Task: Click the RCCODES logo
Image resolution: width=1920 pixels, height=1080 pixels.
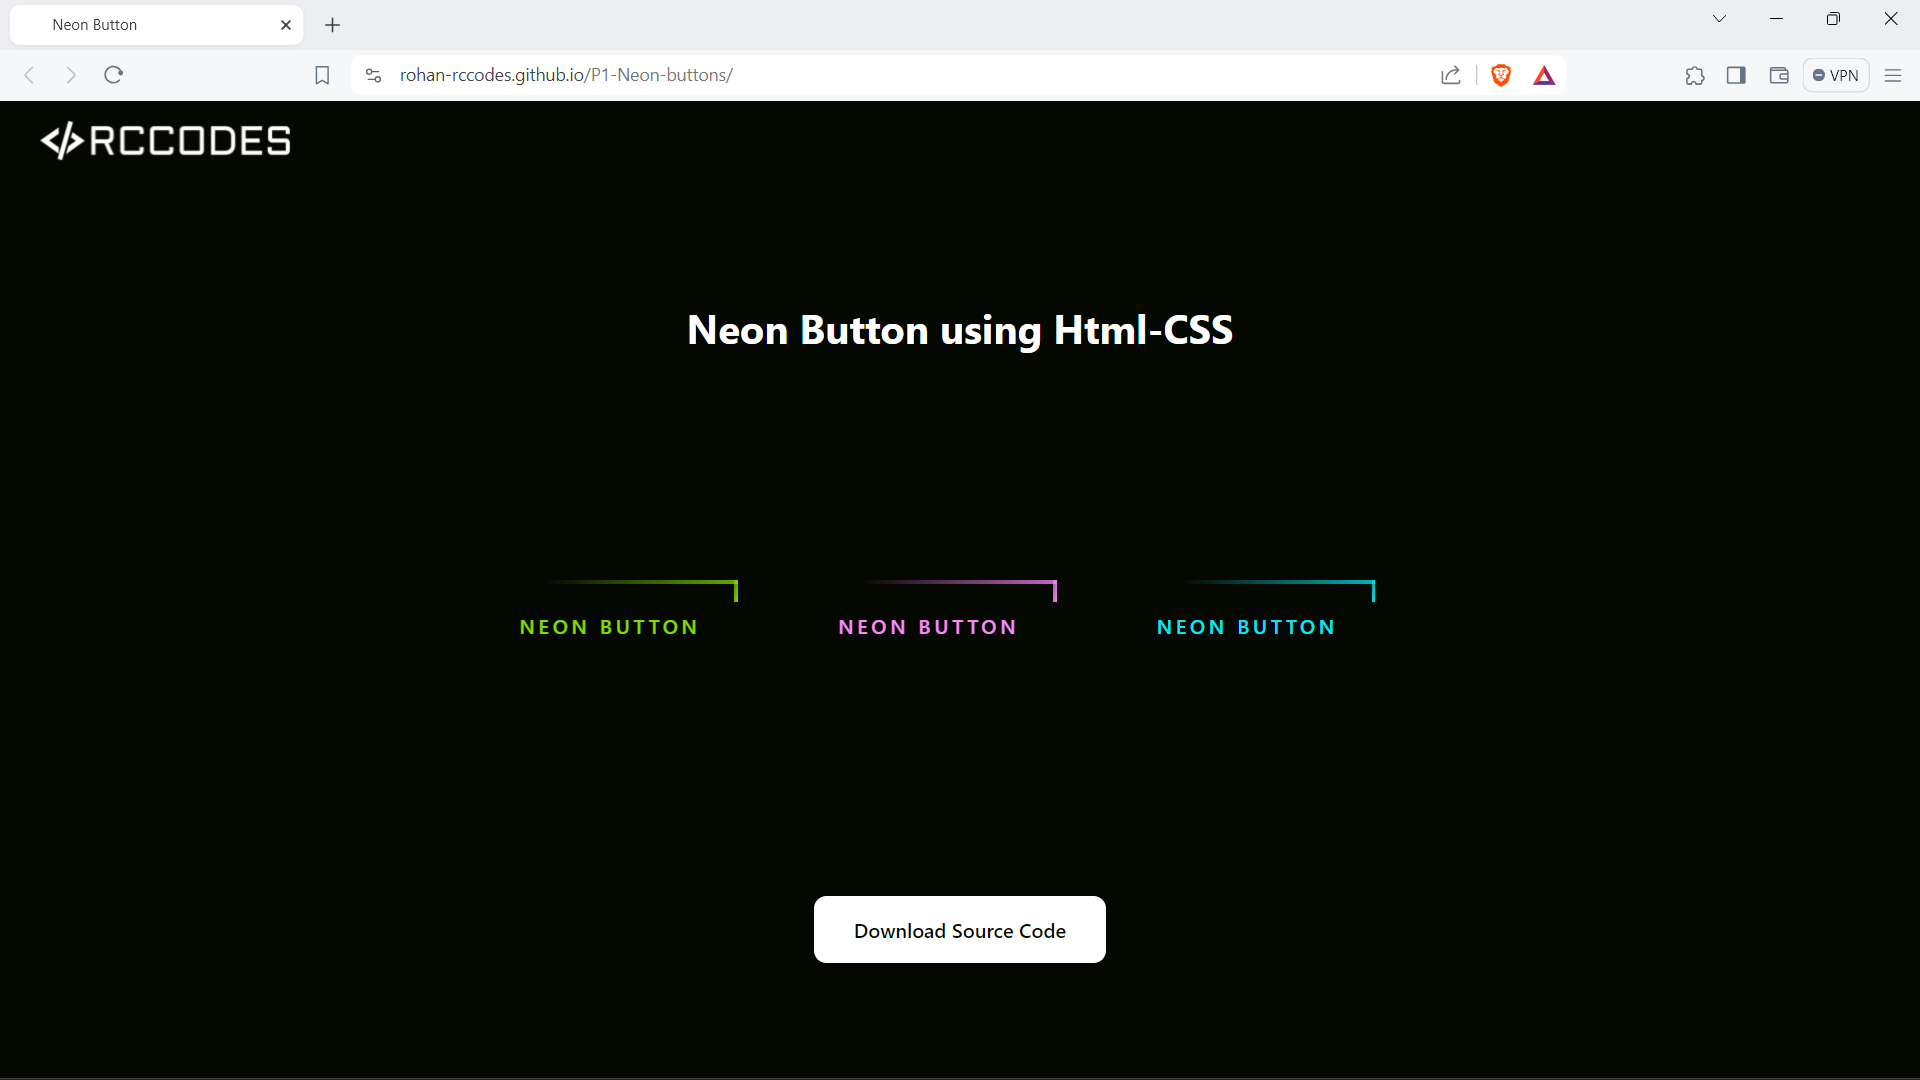Action: pos(166,141)
